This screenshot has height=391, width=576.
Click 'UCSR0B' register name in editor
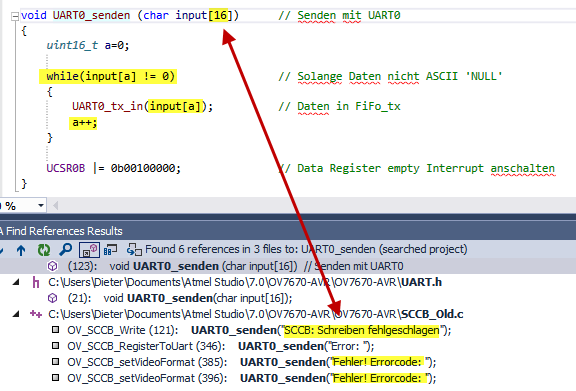pyautogui.click(x=65, y=168)
